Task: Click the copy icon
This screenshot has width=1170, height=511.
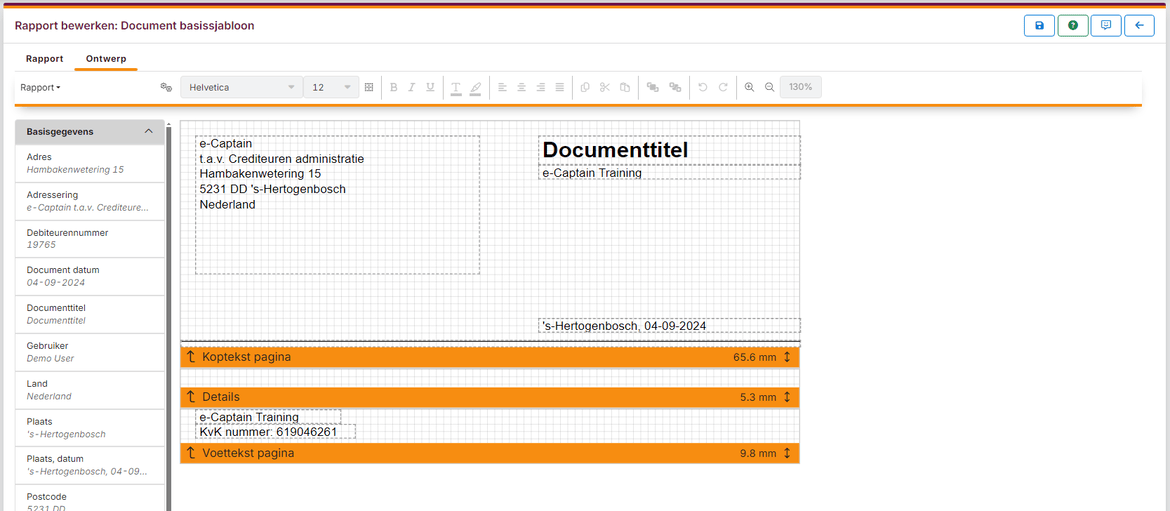Action: click(585, 87)
